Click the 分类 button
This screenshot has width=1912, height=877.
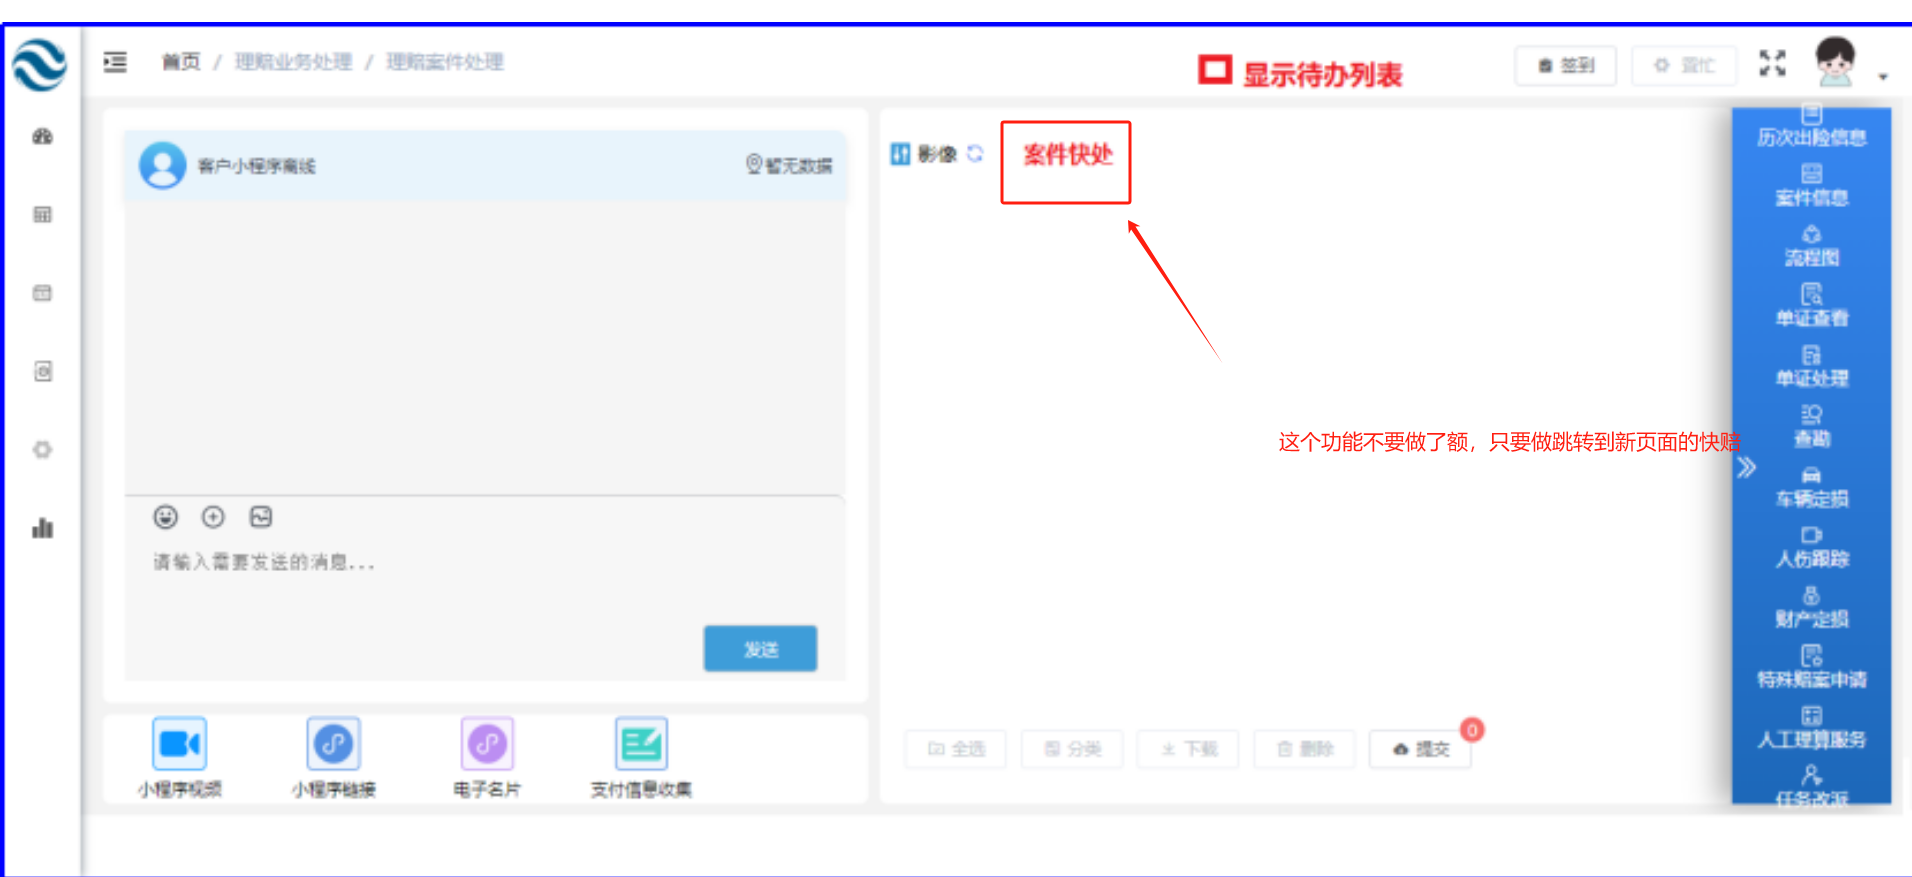tap(1072, 749)
